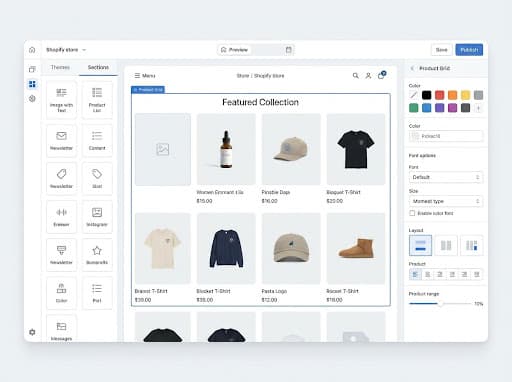Viewport: 512px width, 382px height.
Task: Open the hamburger Menu in the store preview
Action: [x=145, y=76]
